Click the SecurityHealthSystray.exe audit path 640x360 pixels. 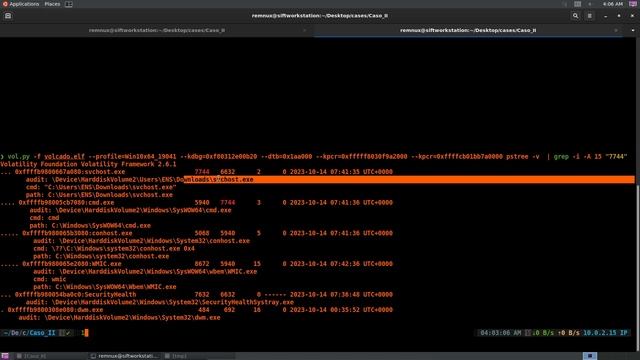tap(160, 302)
